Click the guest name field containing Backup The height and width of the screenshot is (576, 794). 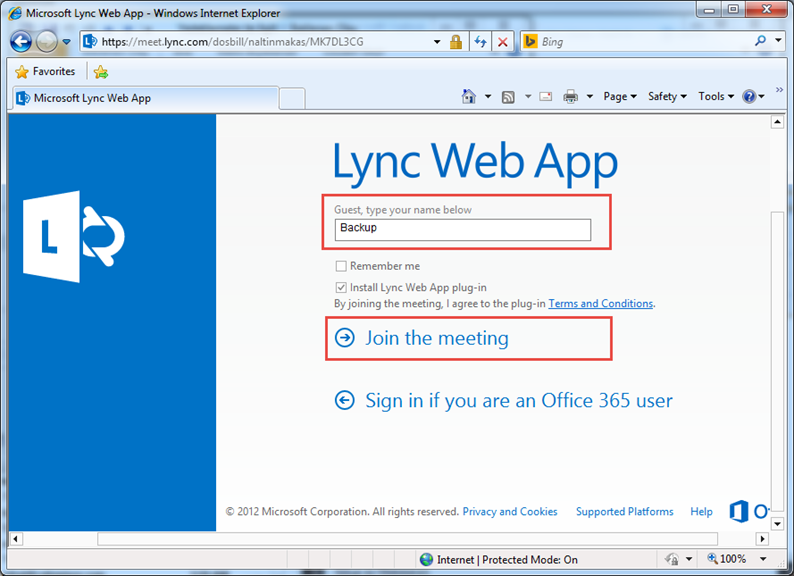click(463, 229)
